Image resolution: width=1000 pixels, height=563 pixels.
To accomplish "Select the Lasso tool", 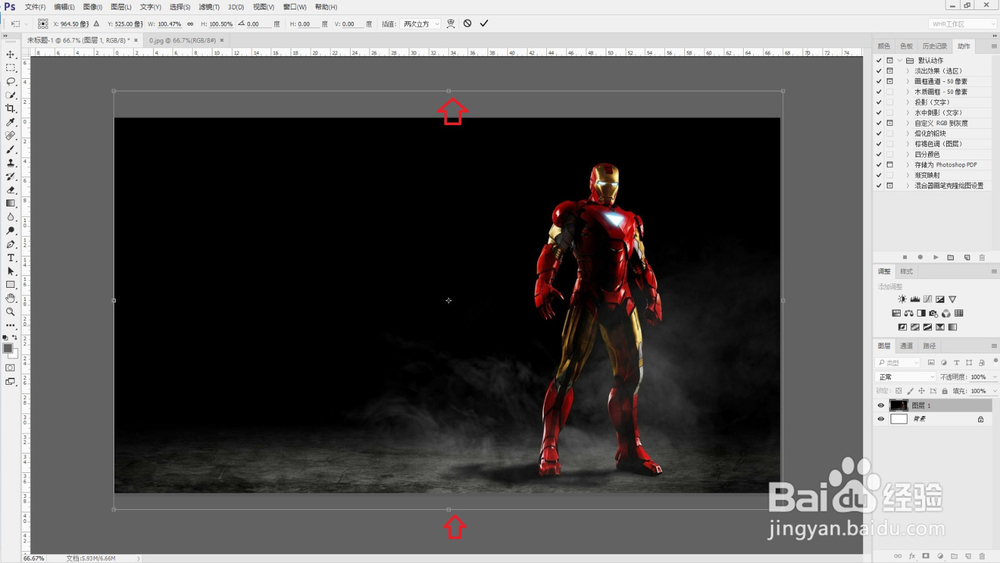I will pos(10,82).
